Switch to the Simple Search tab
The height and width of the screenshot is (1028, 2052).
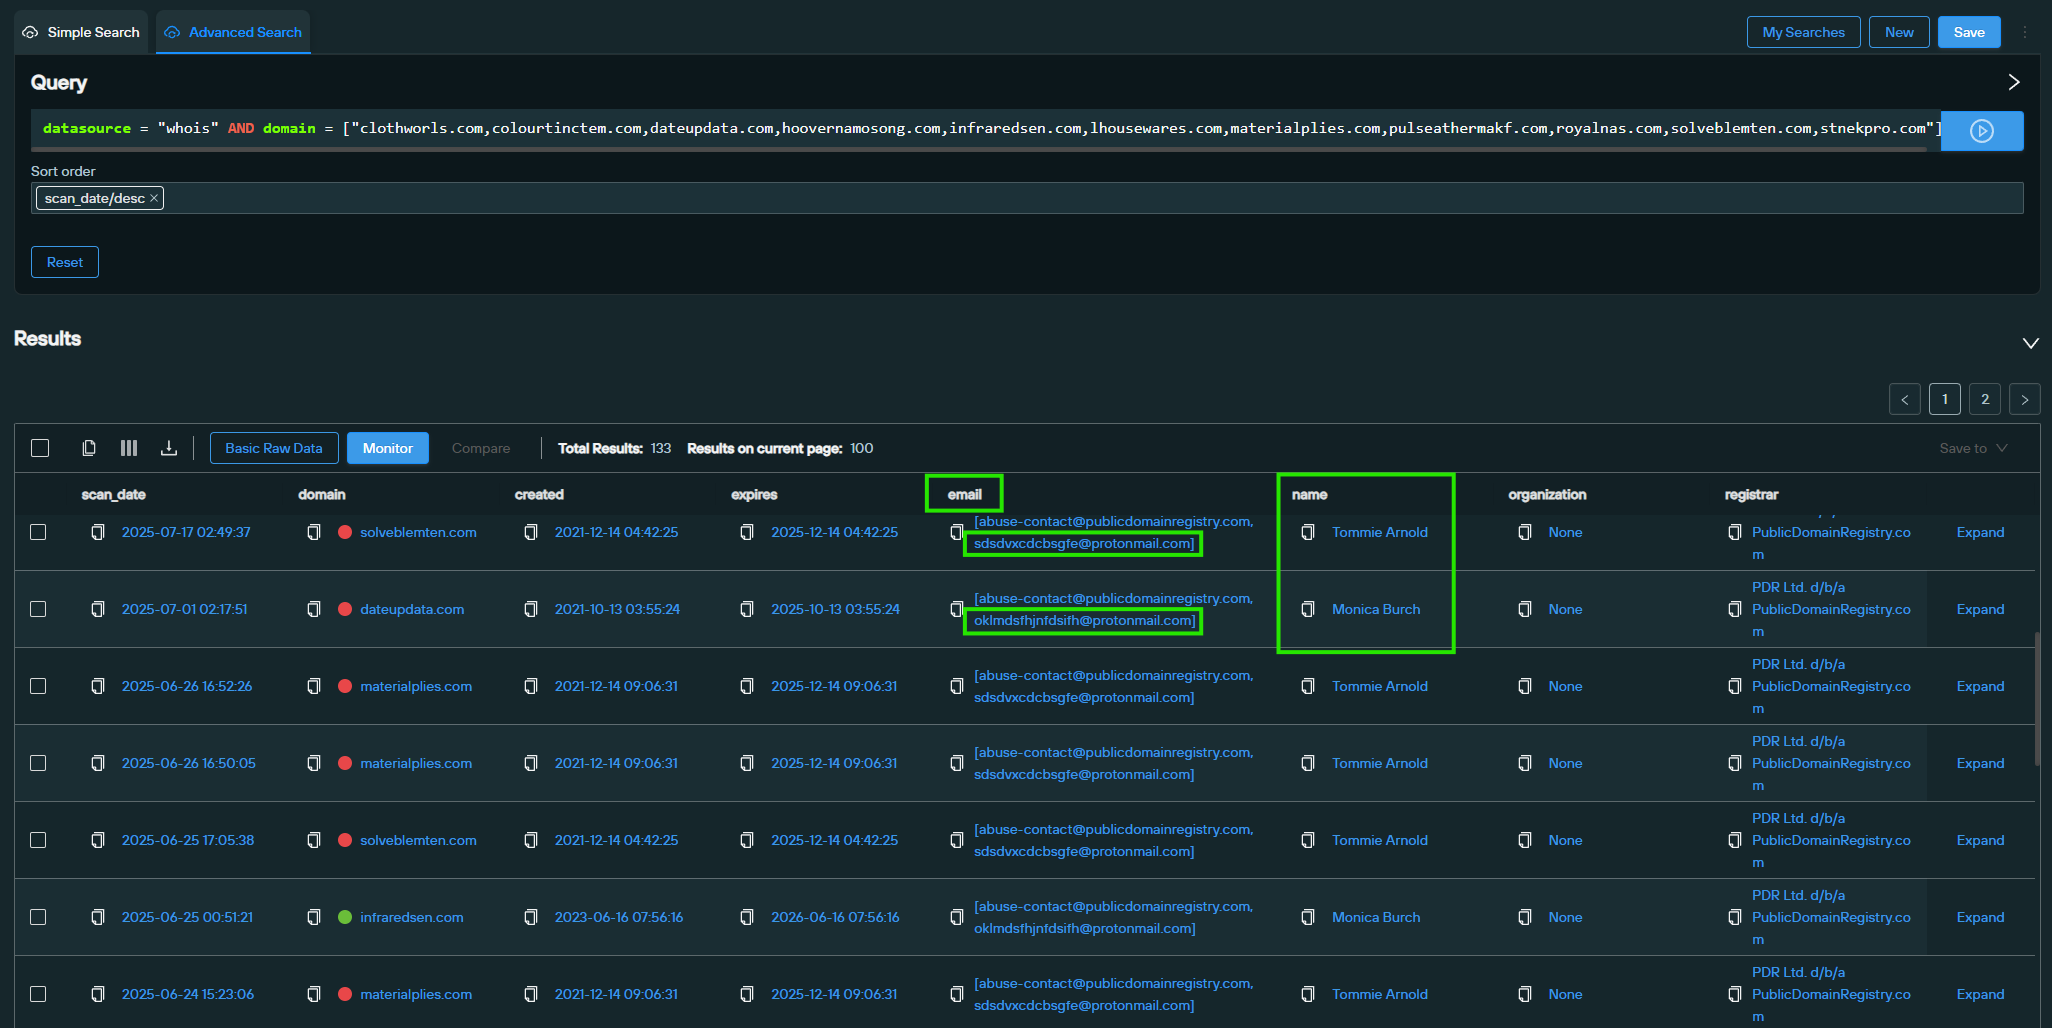(82, 32)
